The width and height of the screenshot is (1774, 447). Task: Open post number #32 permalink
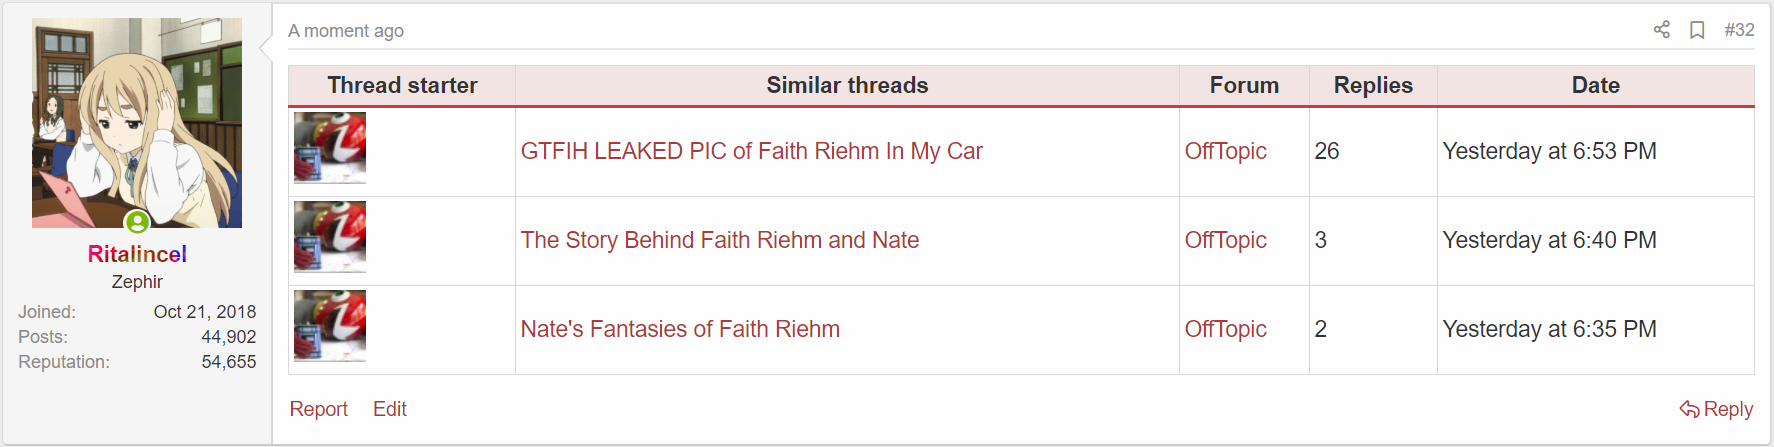[x=1739, y=30]
